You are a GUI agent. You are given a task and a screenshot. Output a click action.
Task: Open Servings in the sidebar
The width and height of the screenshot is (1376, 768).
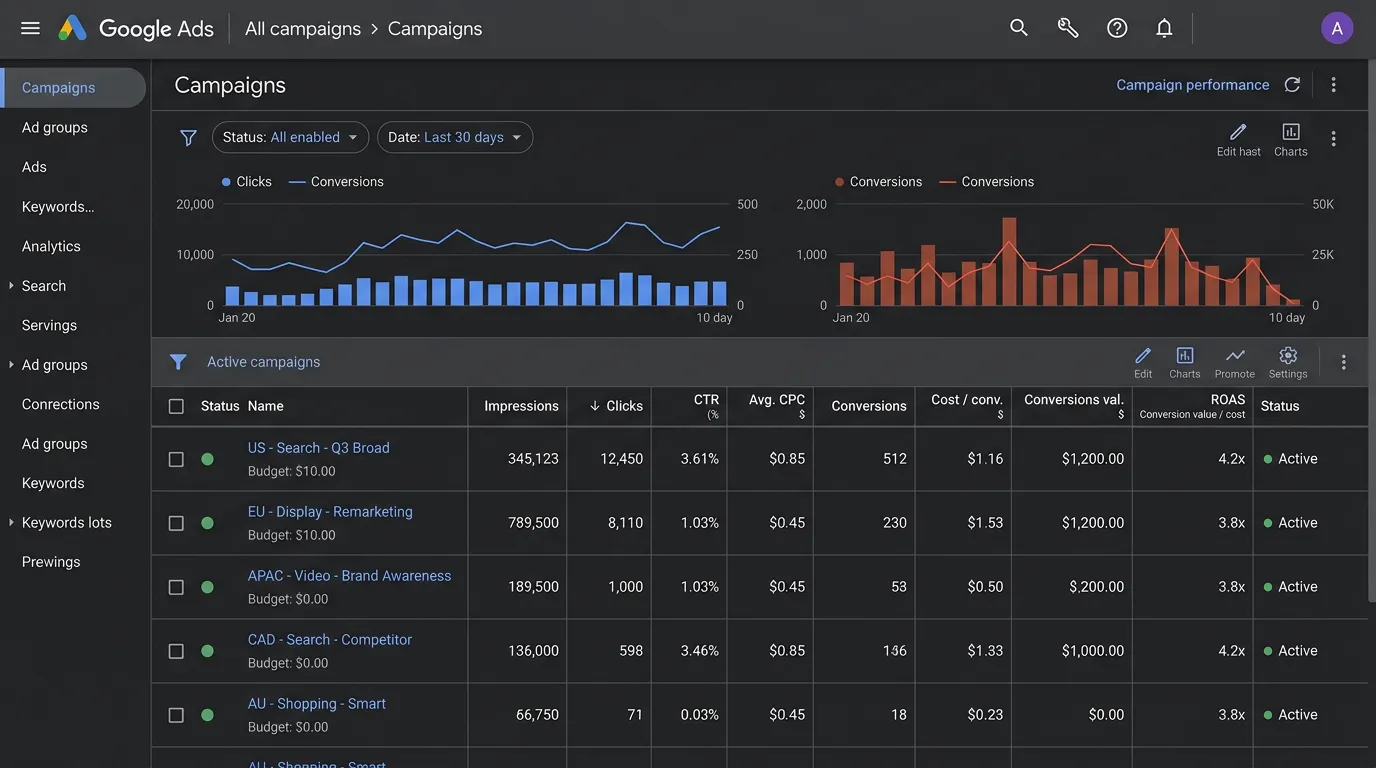[49, 325]
